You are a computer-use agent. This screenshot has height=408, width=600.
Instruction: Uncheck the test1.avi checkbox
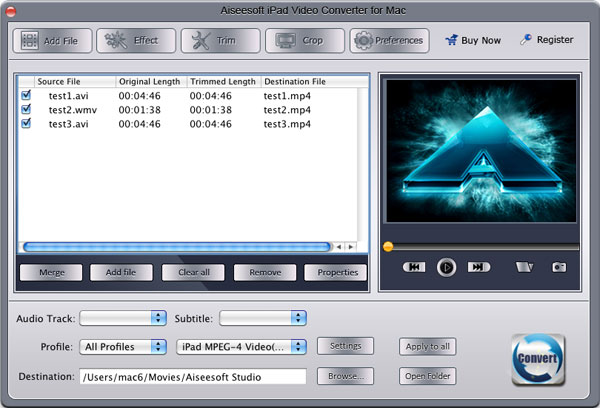click(26, 95)
